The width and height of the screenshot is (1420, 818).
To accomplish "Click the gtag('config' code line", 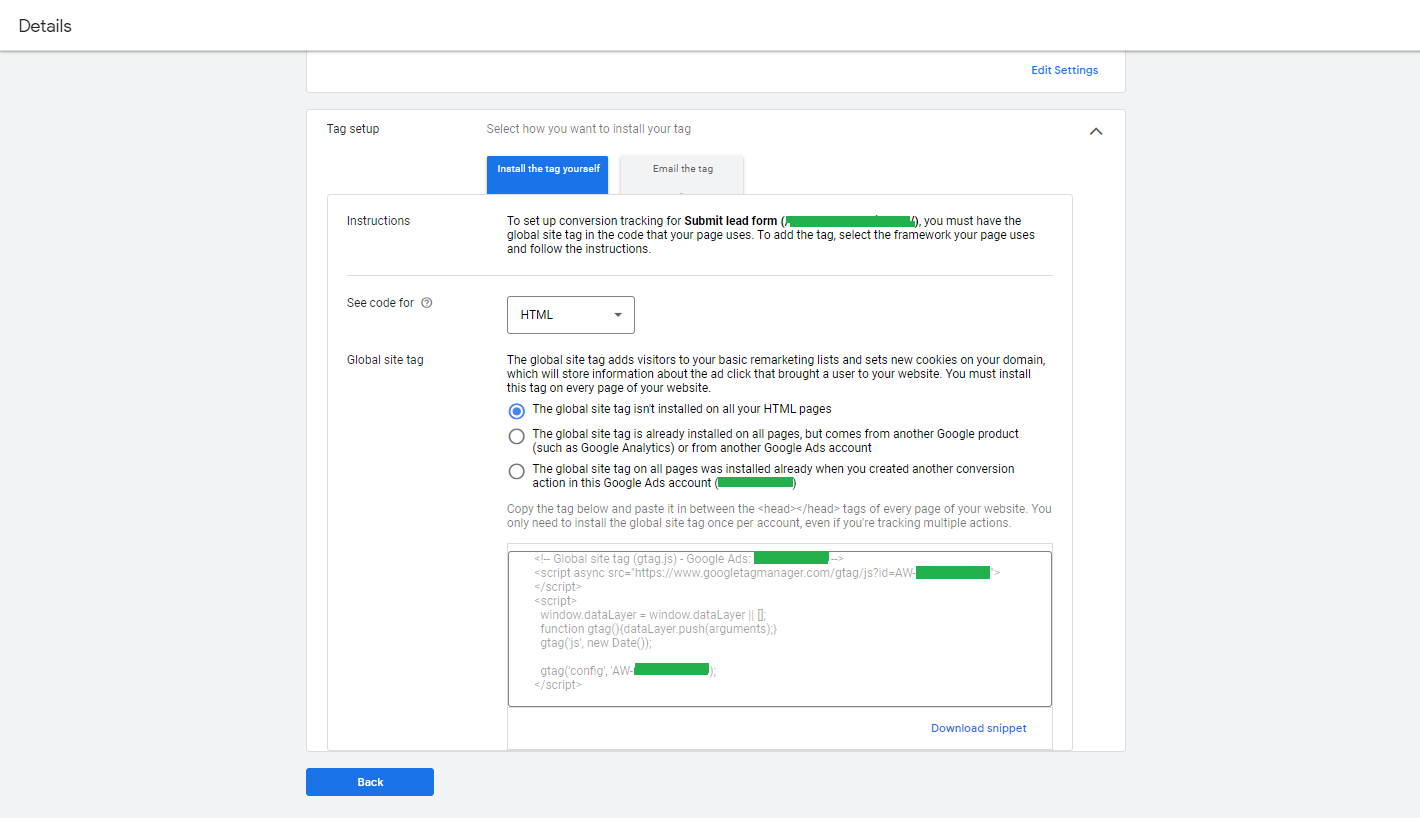I will (x=628, y=670).
